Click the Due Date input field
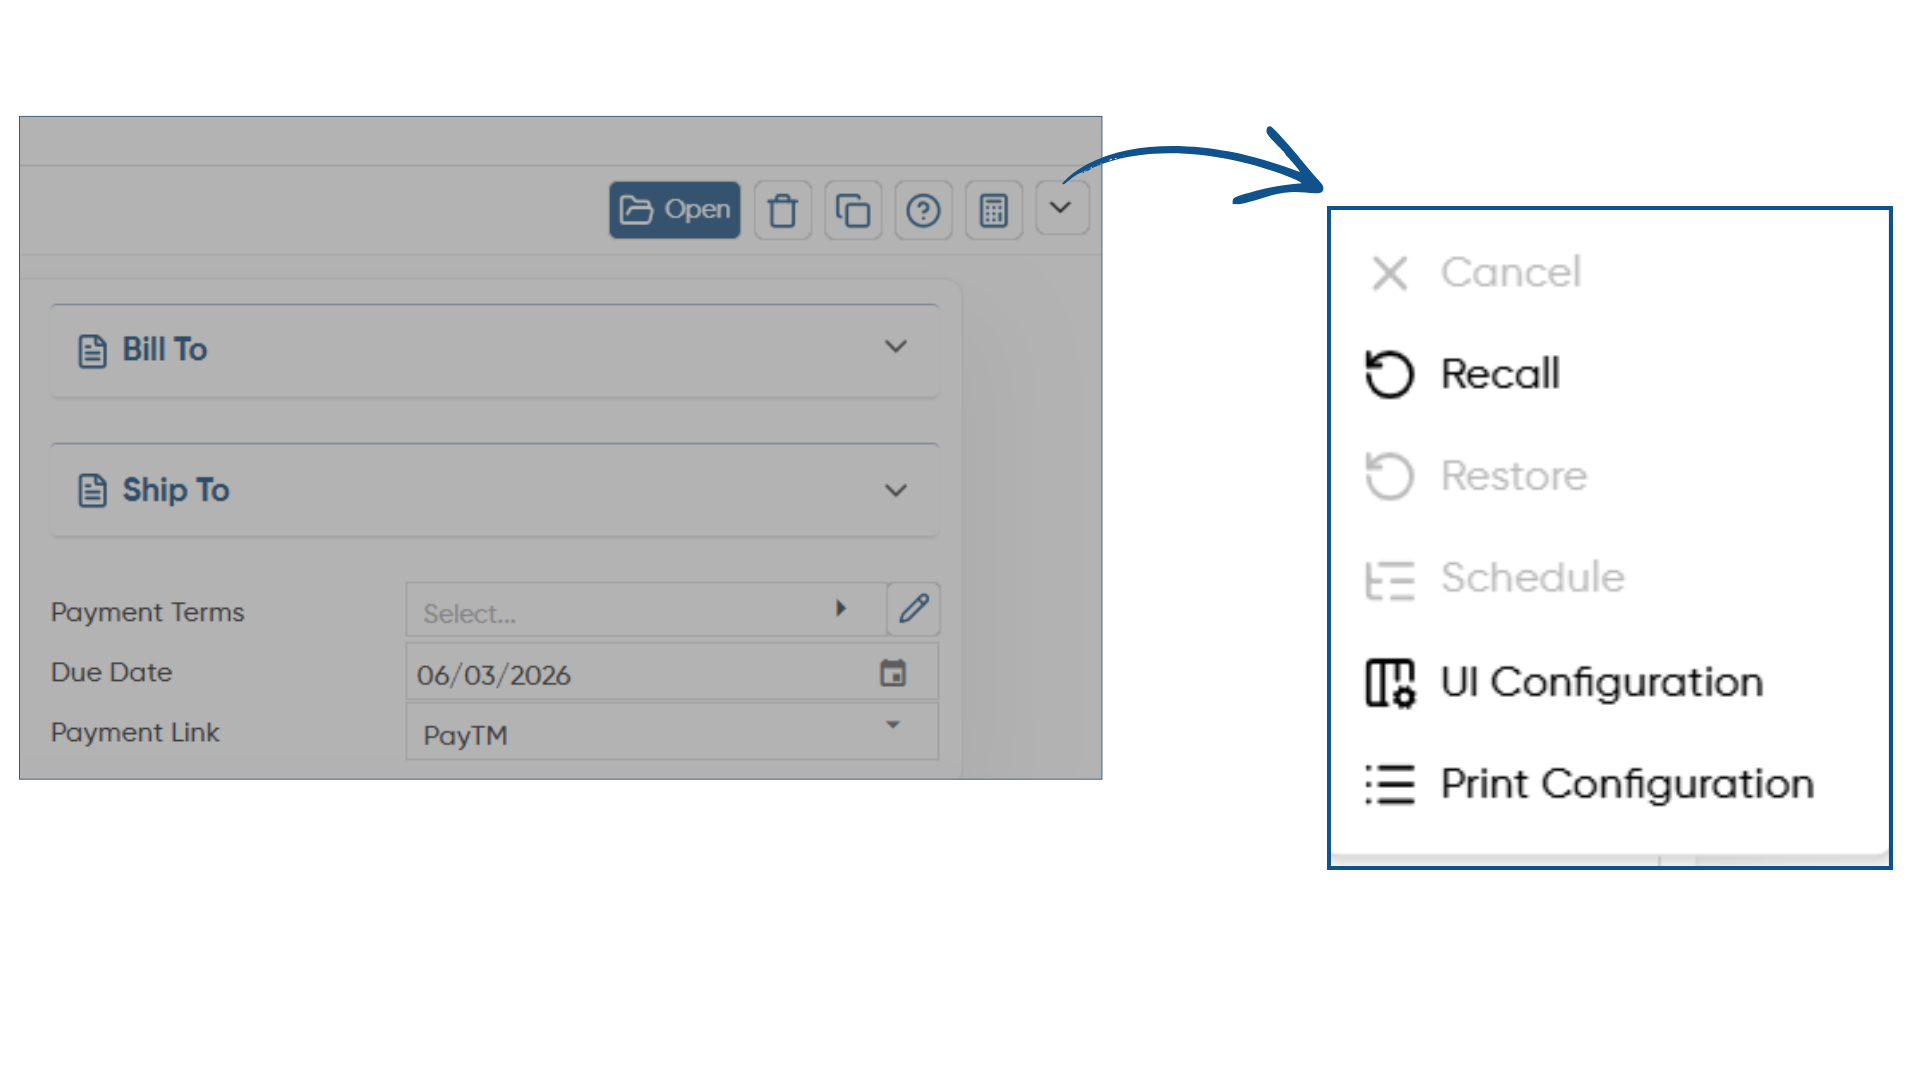The height and width of the screenshot is (1080, 1920). (672, 672)
